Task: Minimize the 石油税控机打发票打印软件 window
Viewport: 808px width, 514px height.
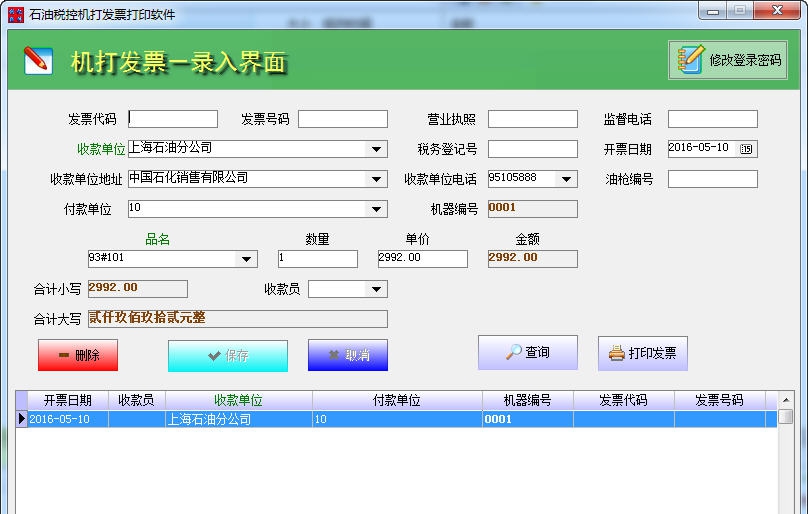Action: 713,10
